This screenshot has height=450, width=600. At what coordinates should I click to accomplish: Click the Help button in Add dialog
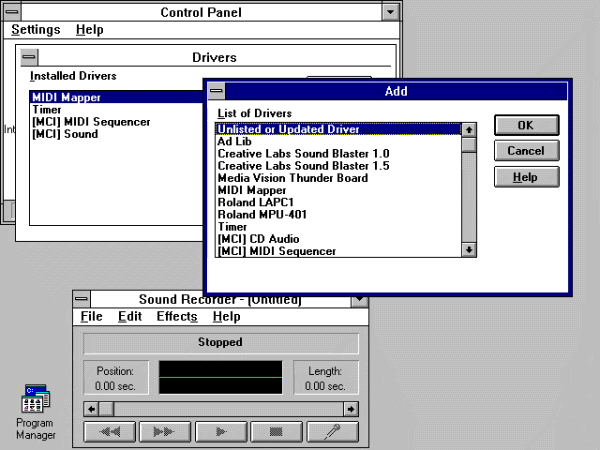[x=527, y=177]
